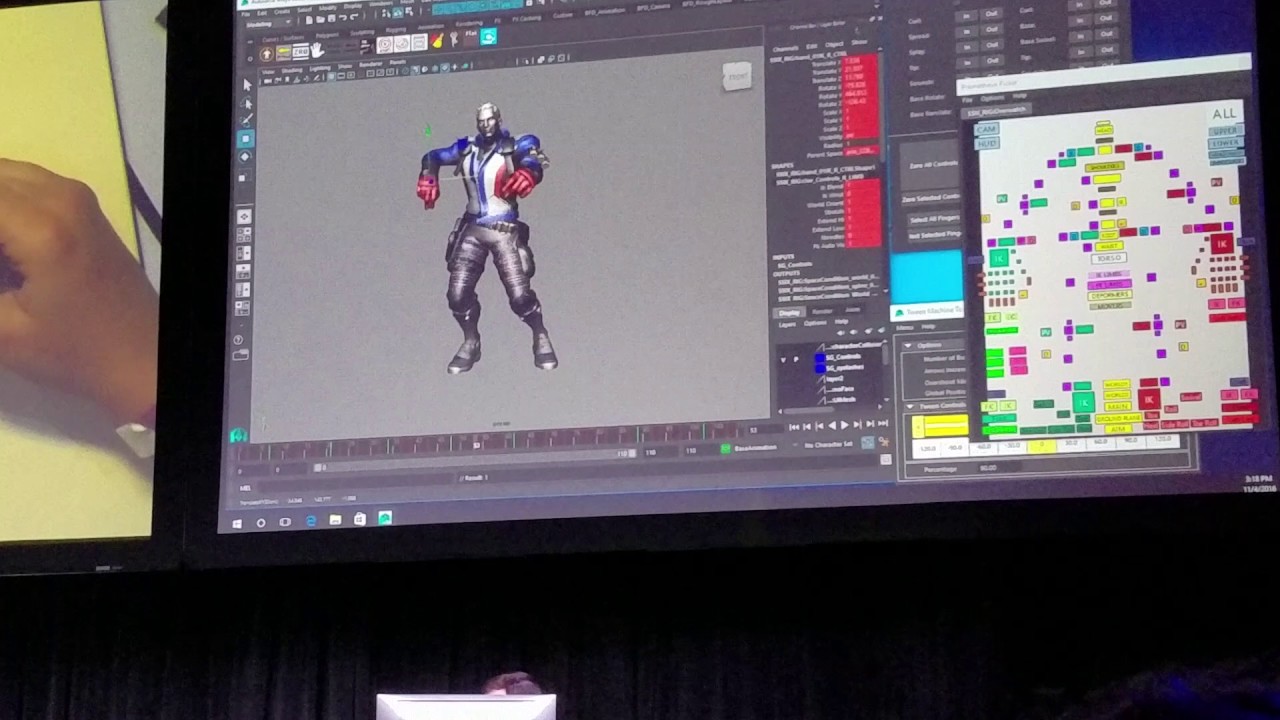
Task: Select the TORSO control in picker
Action: coord(1108,258)
